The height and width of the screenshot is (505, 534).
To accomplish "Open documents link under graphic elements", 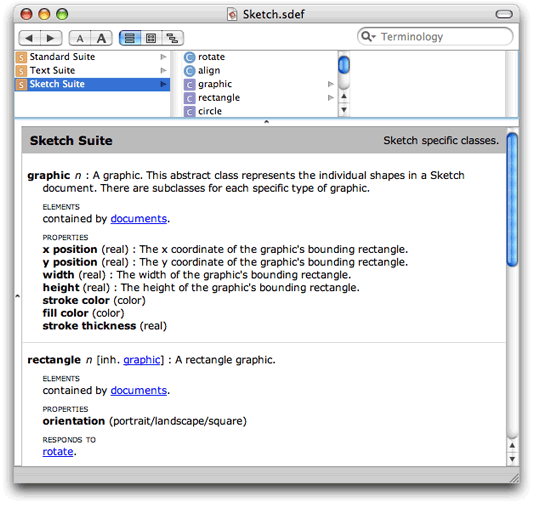I will (x=139, y=219).
